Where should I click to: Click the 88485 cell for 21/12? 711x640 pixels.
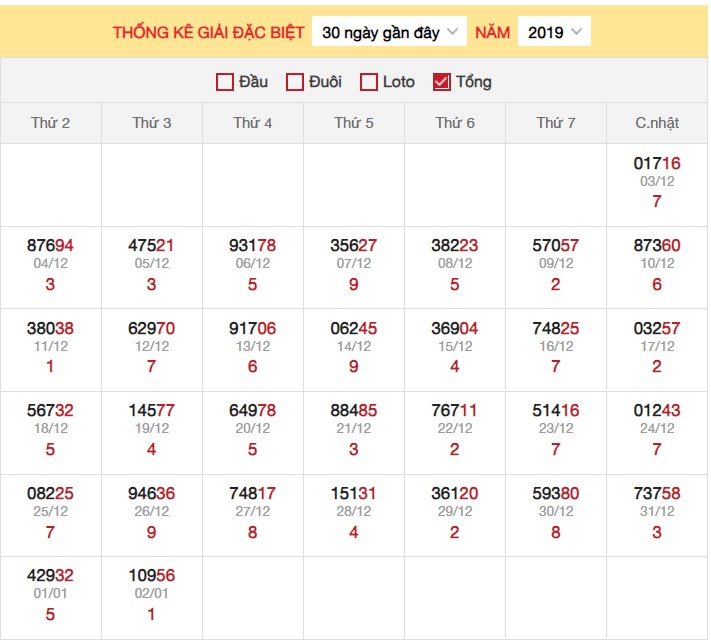(354, 410)
